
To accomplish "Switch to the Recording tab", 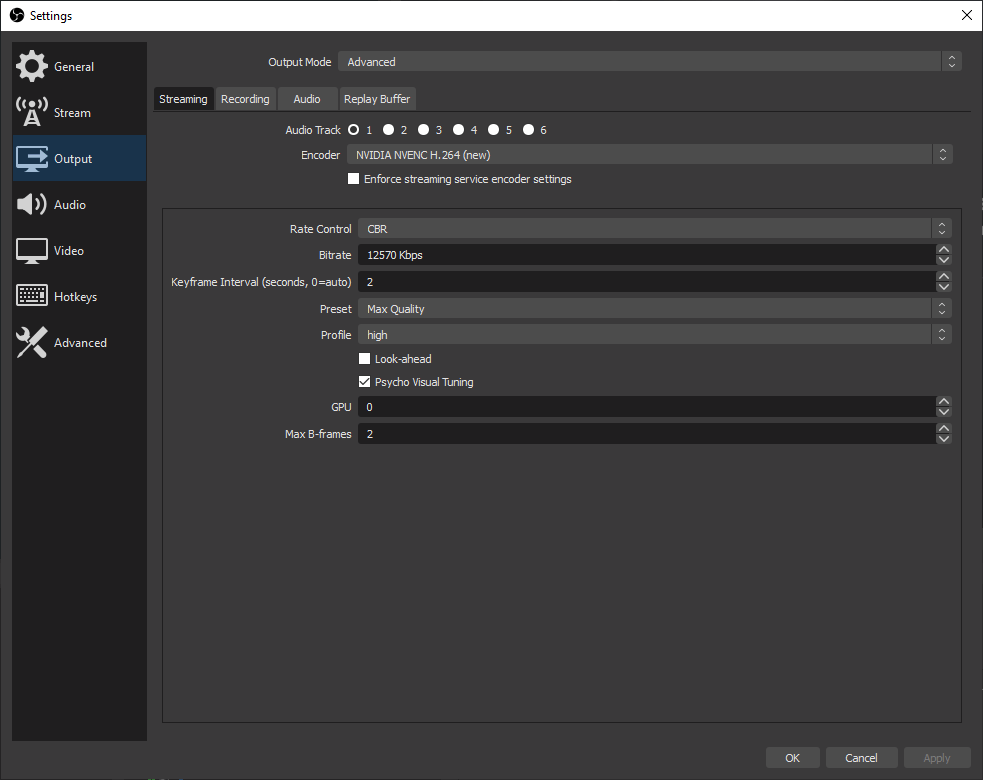I will pyautogui.click(x=245, y=98).
